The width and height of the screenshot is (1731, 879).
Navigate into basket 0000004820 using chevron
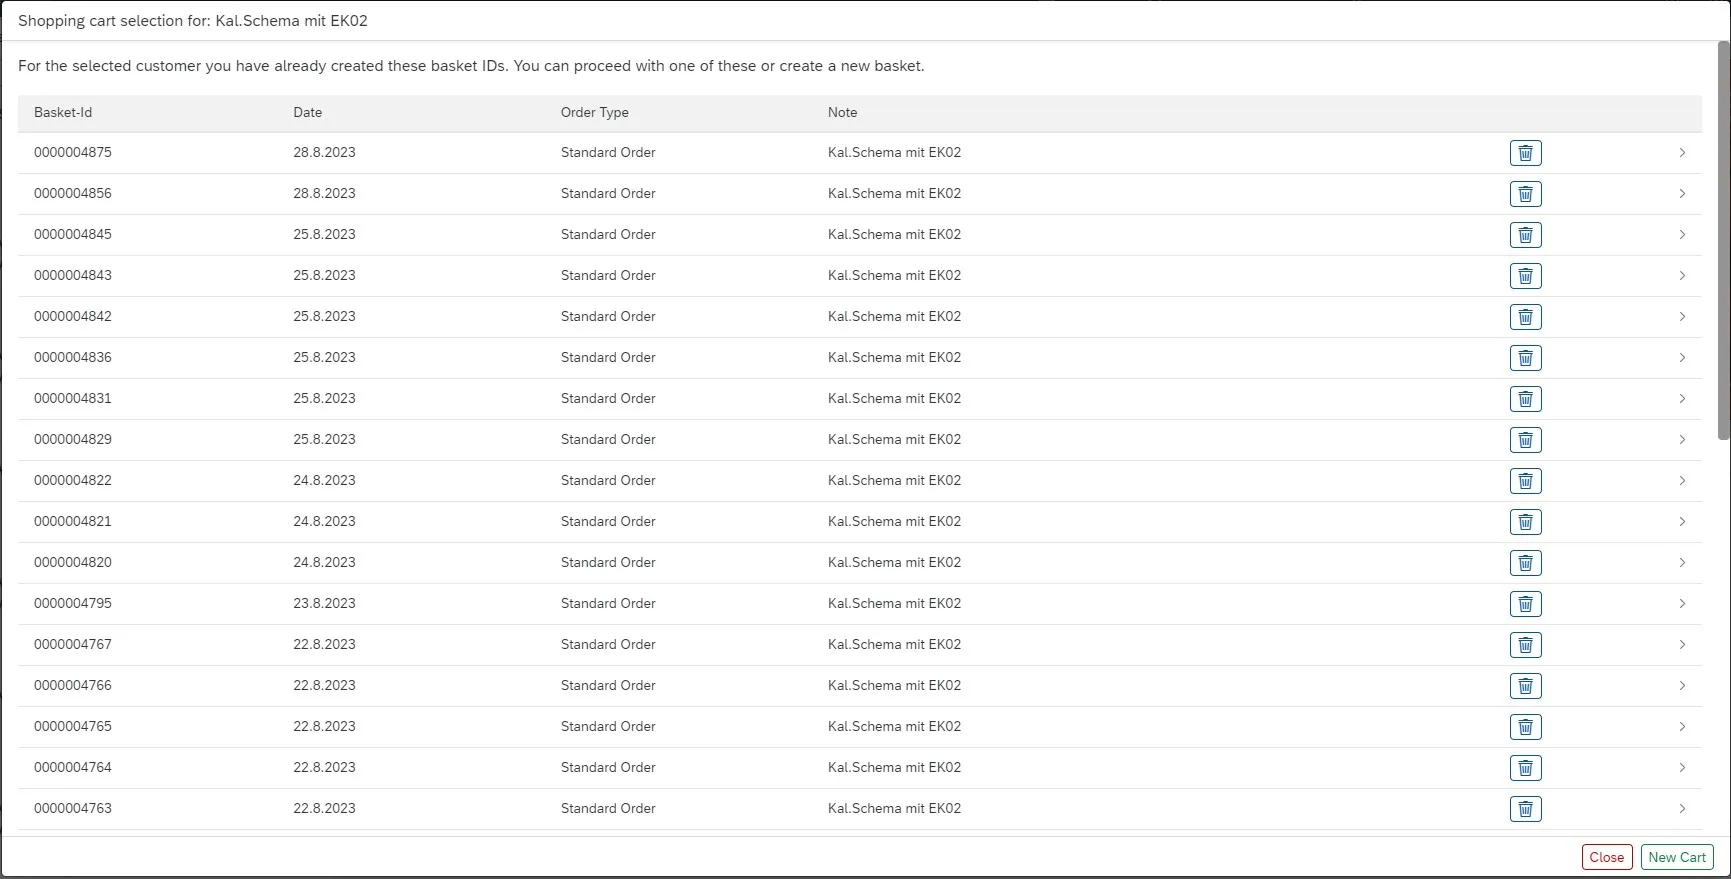point(1682,563)
